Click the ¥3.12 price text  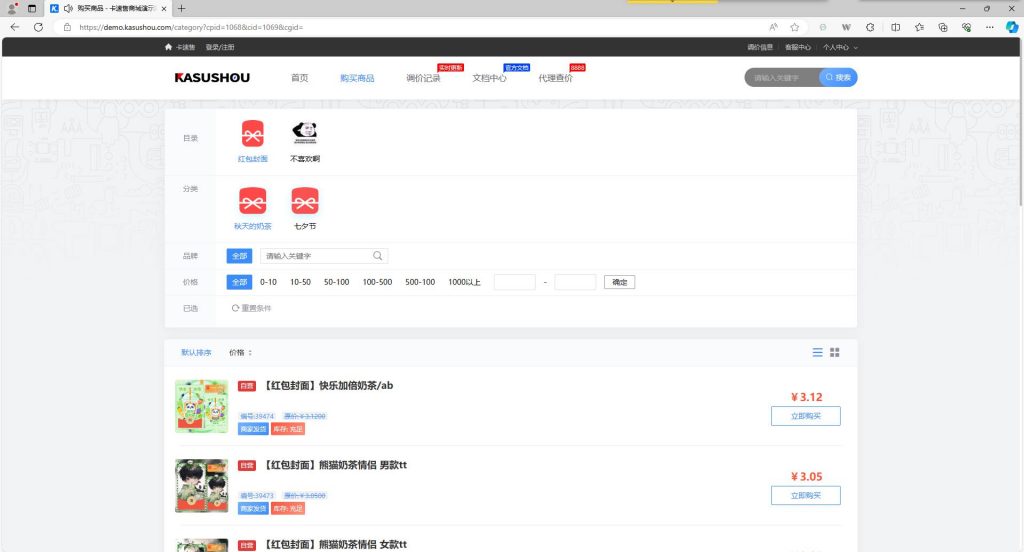pos(807,397)
